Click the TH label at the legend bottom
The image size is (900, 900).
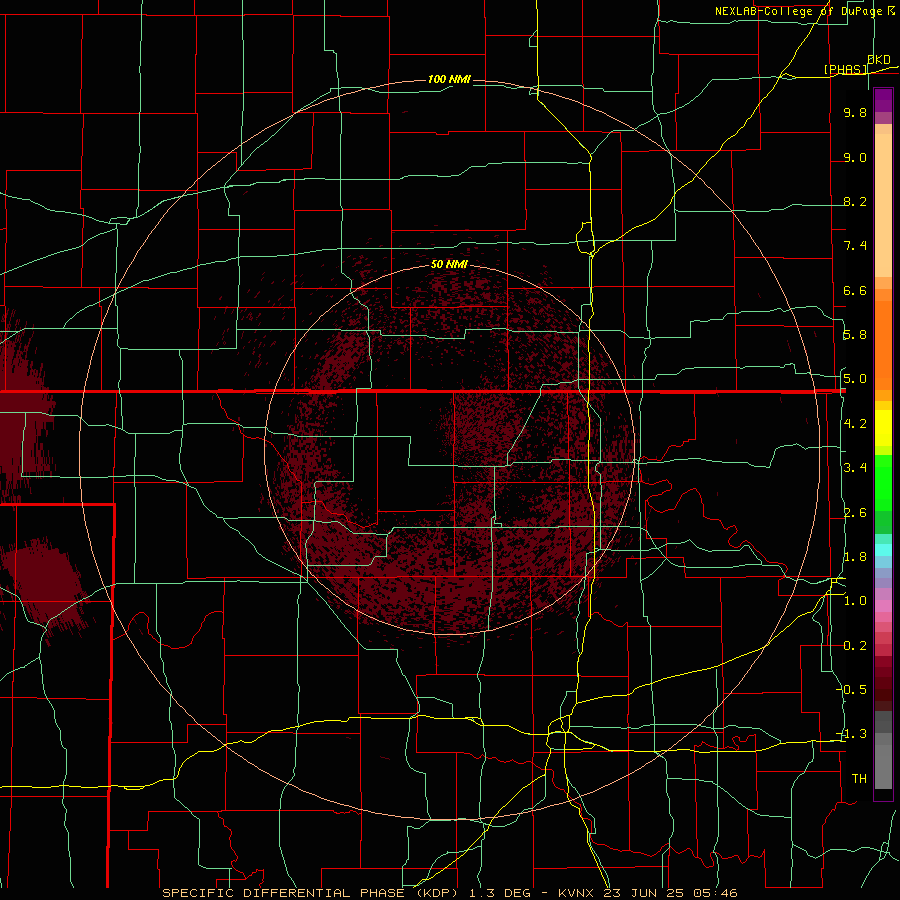click(x=859, y=779)
